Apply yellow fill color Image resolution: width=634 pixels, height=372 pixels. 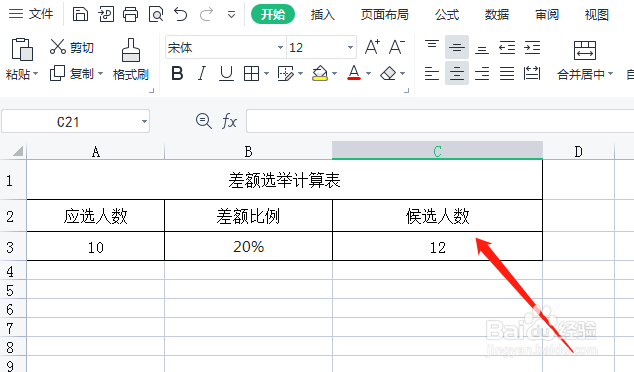[320, 74]
